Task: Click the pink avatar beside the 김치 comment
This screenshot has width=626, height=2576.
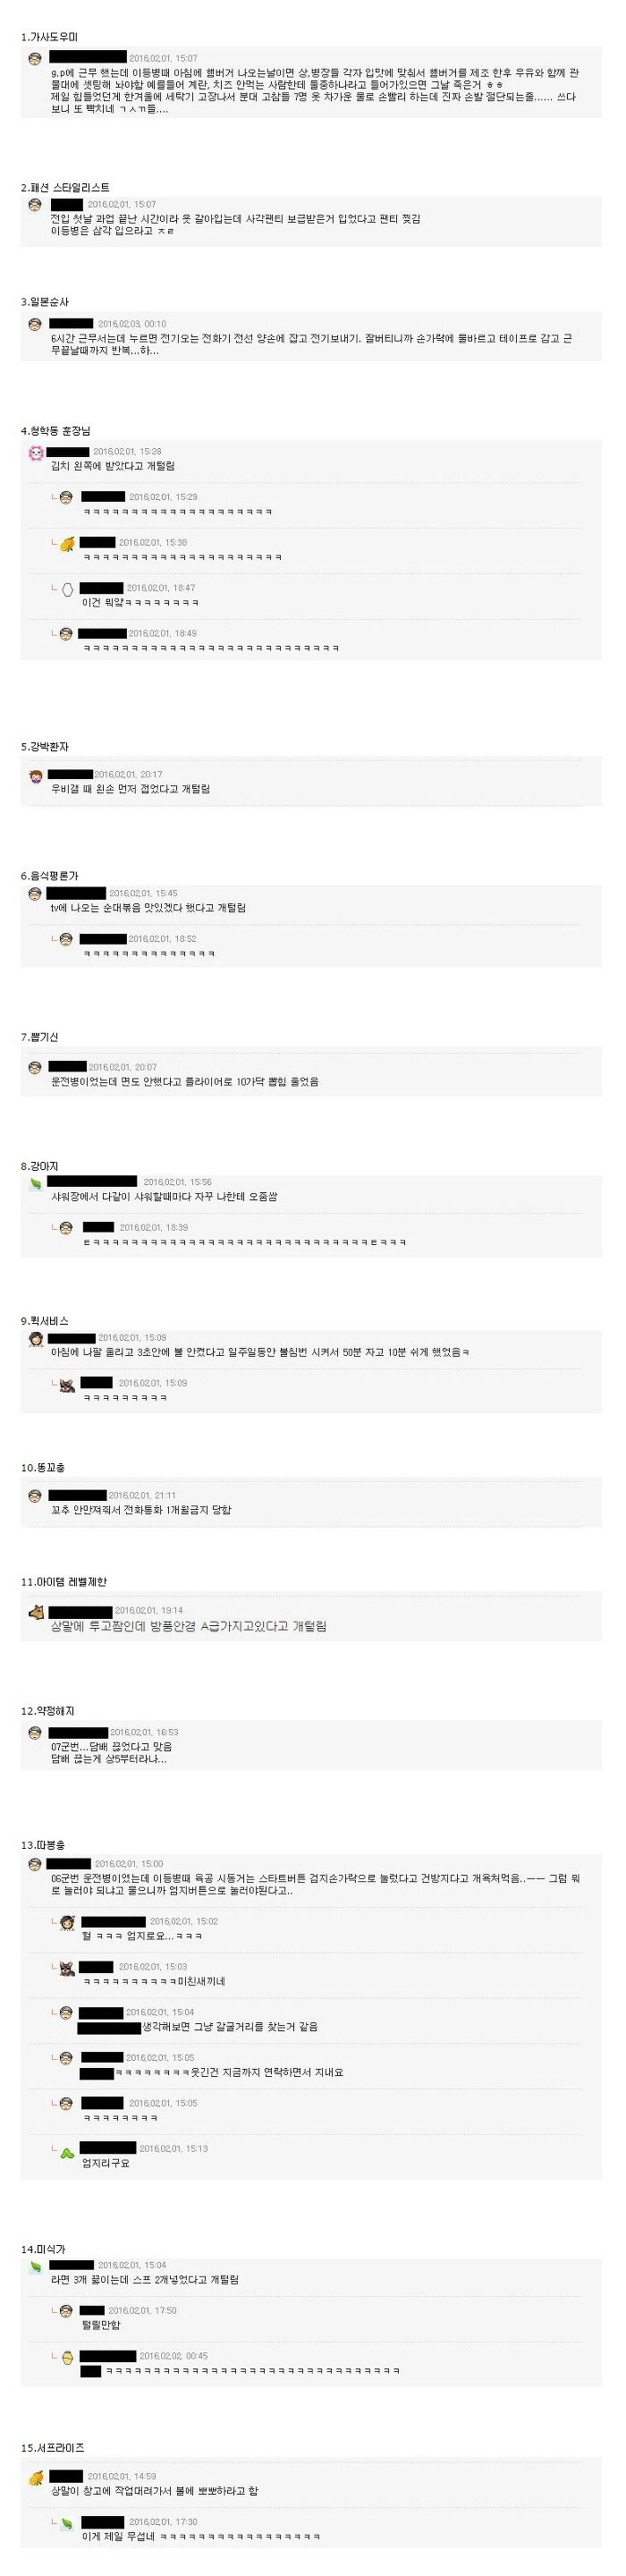Action: pos(36,453)
